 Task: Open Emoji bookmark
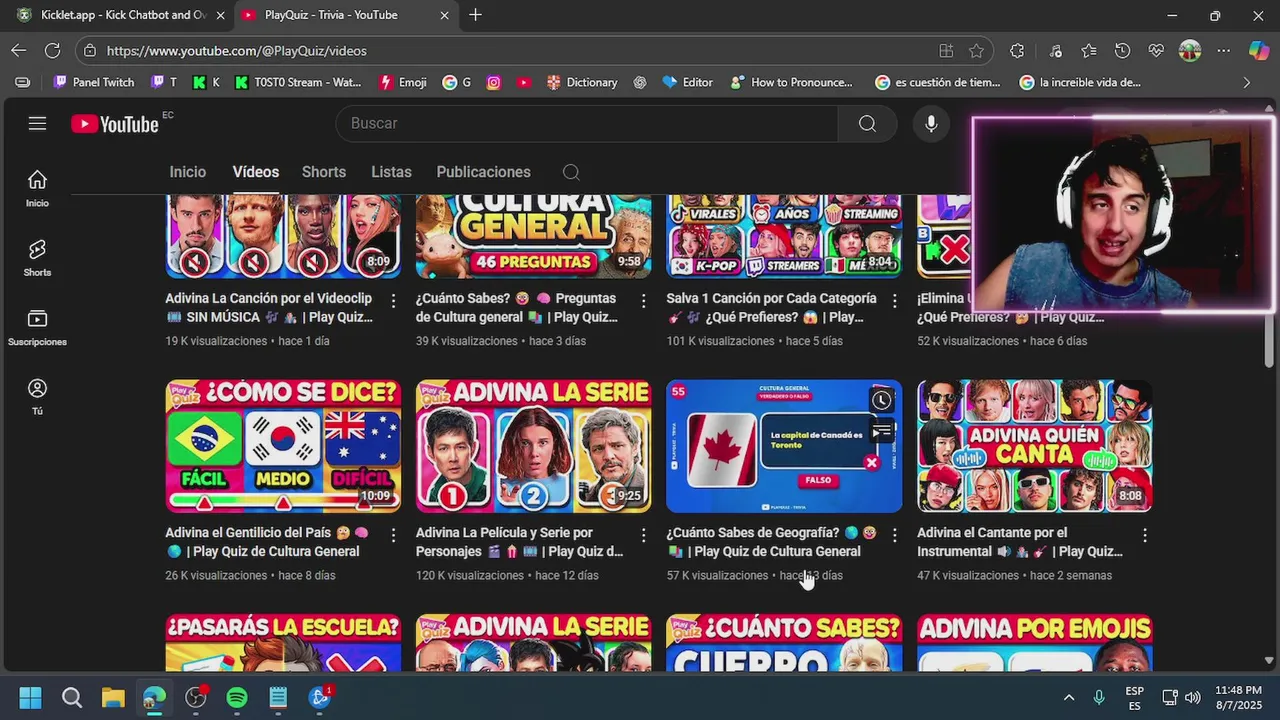[403, 83]
